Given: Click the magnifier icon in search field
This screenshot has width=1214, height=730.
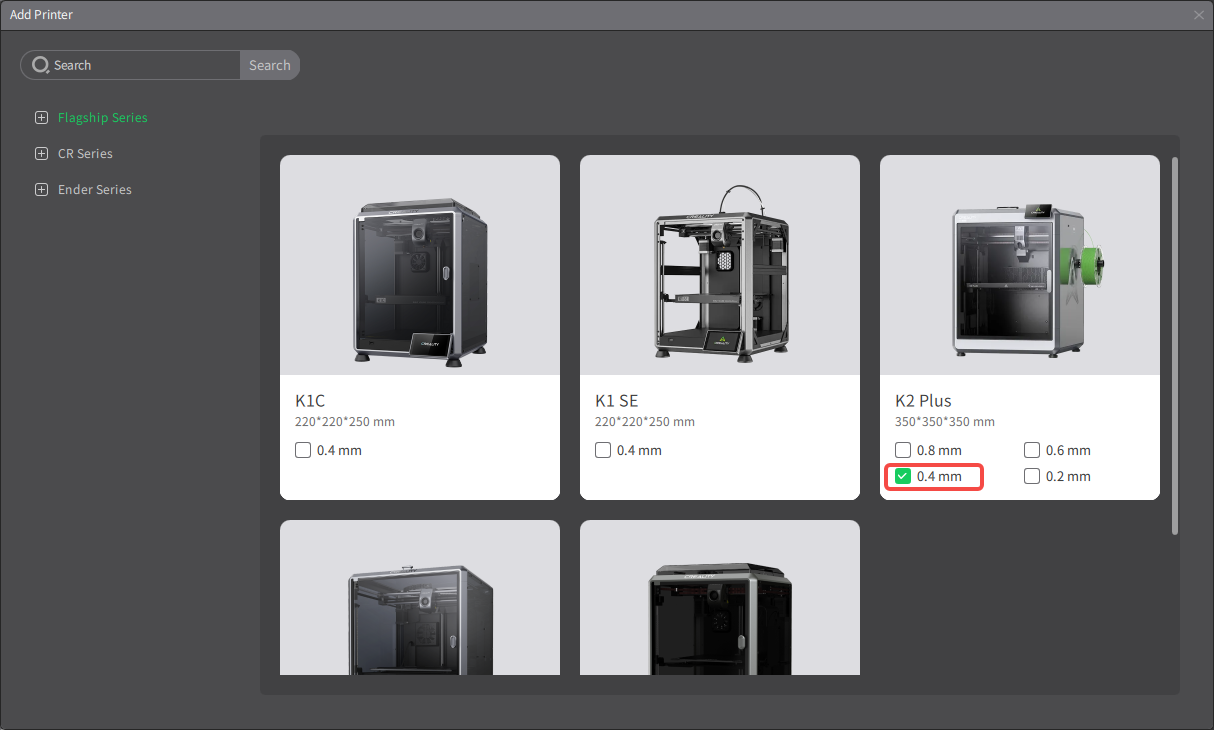Looking at the screenshot, I should click(x=40, y=65).
